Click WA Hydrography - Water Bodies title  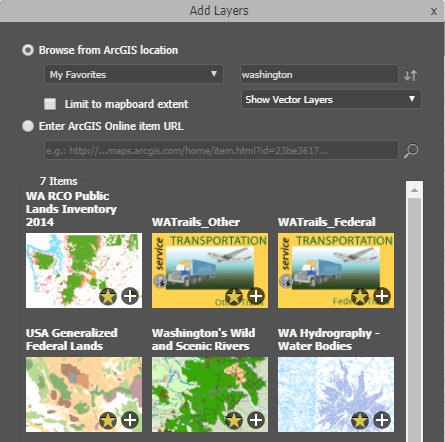tap(329, 339)
